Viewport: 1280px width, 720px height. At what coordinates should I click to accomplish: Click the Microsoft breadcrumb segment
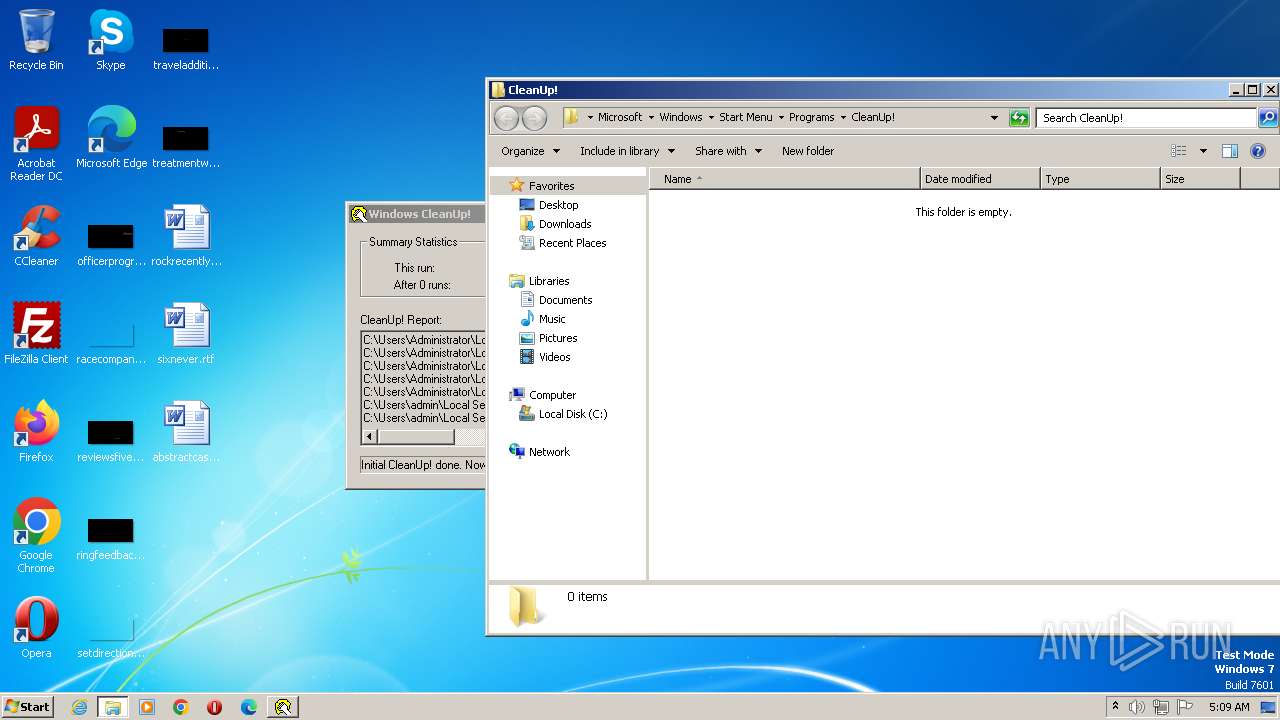[620, 118]
